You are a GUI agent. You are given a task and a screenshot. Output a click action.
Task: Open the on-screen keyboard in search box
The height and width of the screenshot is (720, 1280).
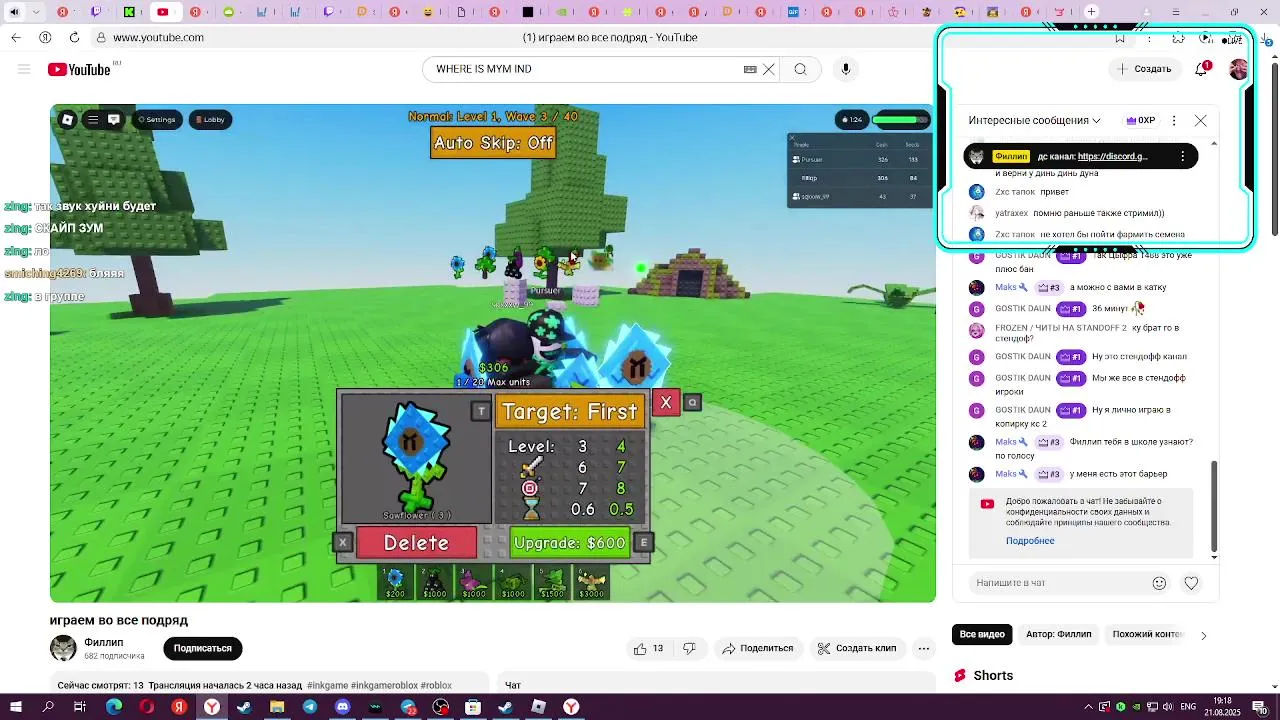click(x=750, y=69)
